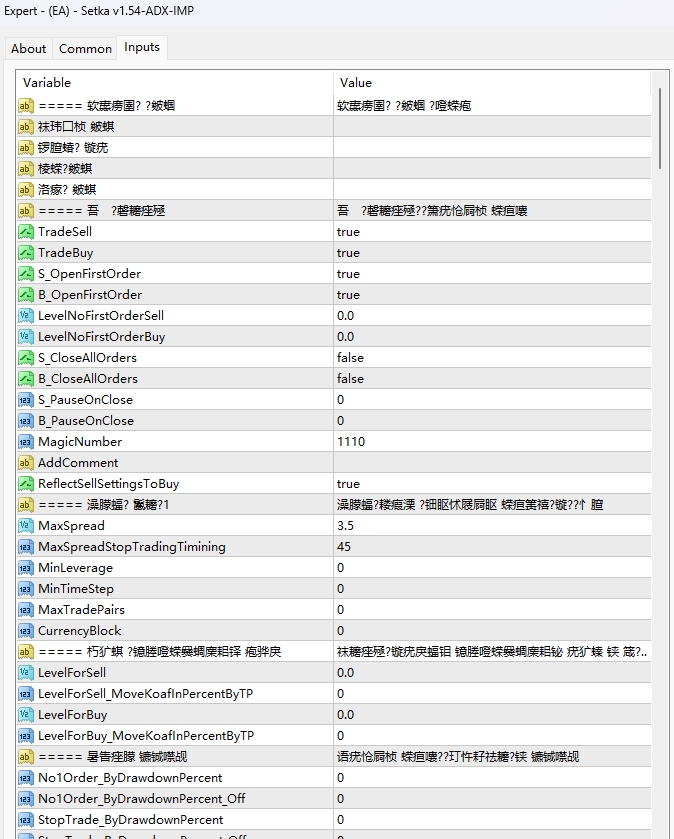This screenshot has width=674, height=839.
Task: Select the MaxTradePairs variable name
Action: pos(81,609)
